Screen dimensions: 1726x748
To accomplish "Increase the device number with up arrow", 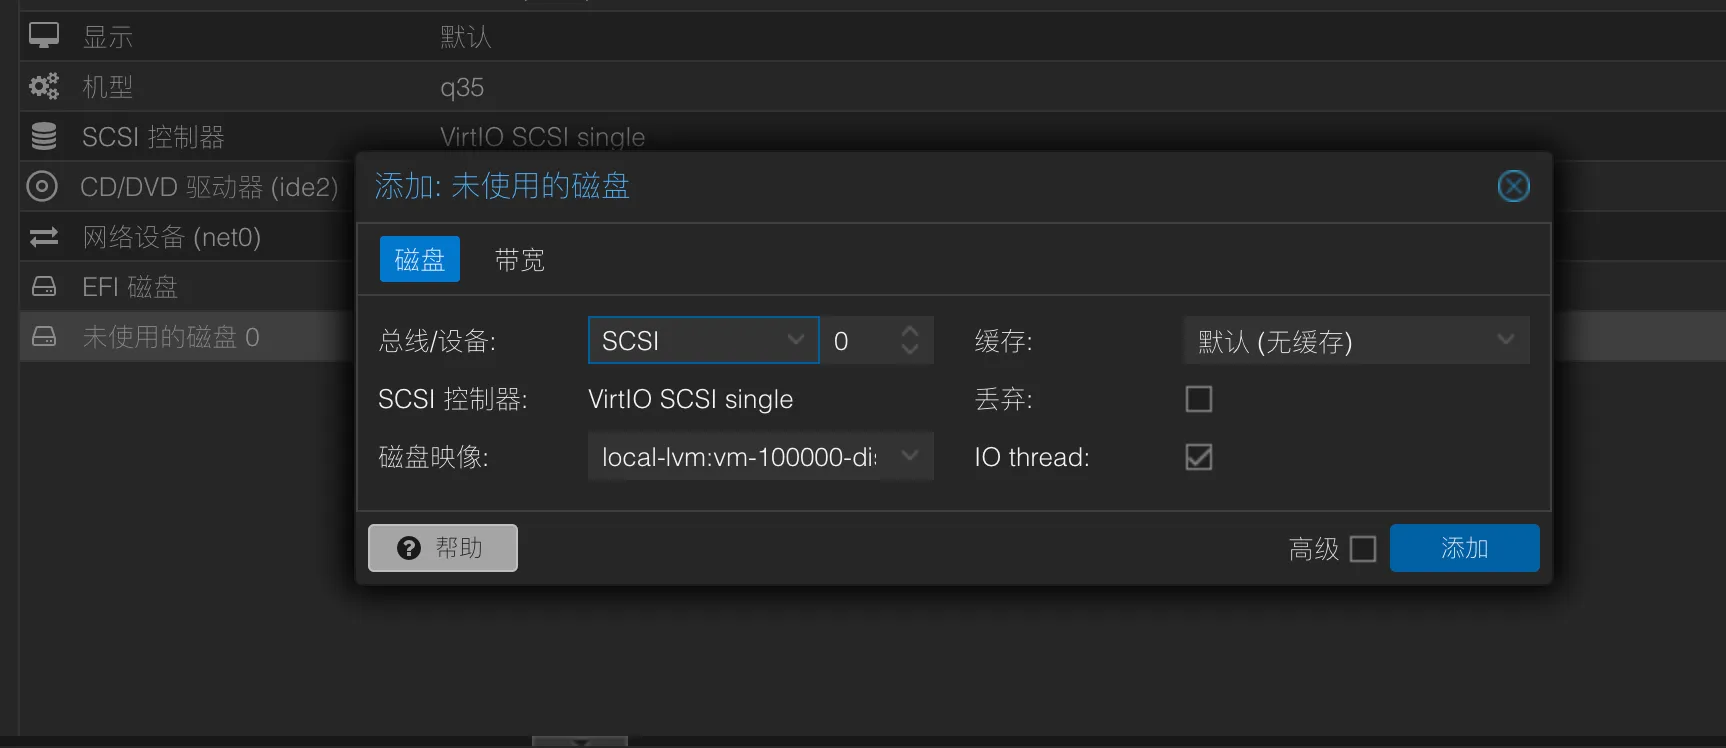I will point(909,331).
